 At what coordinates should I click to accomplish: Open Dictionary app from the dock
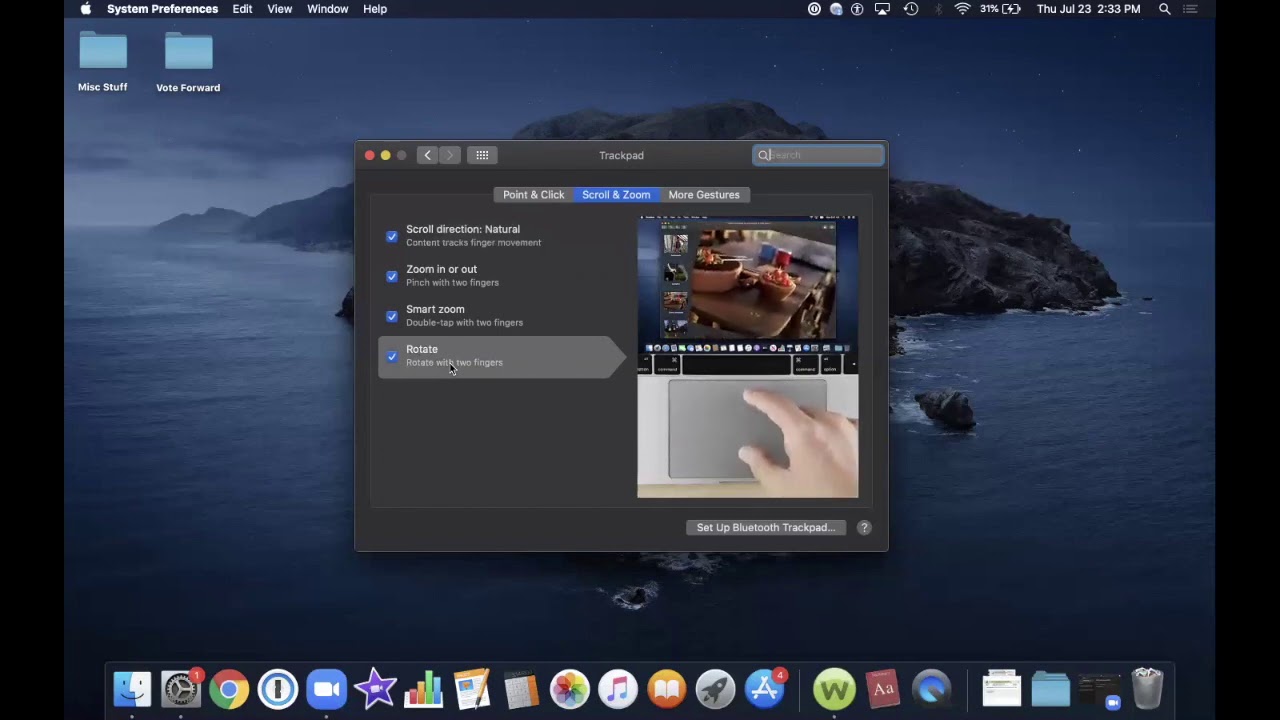883,689
